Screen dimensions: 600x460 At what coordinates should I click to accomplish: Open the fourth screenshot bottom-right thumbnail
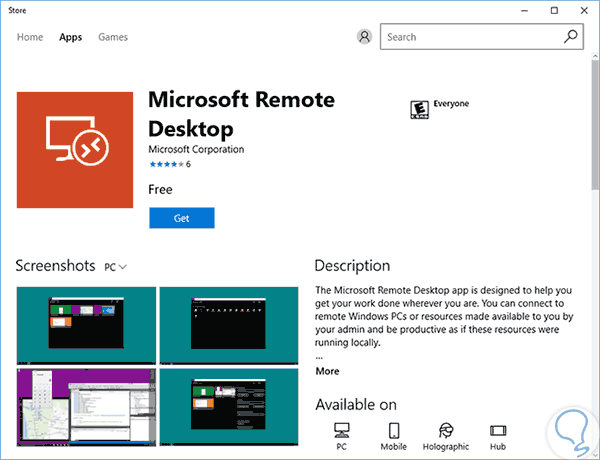[x=229, y=407]
